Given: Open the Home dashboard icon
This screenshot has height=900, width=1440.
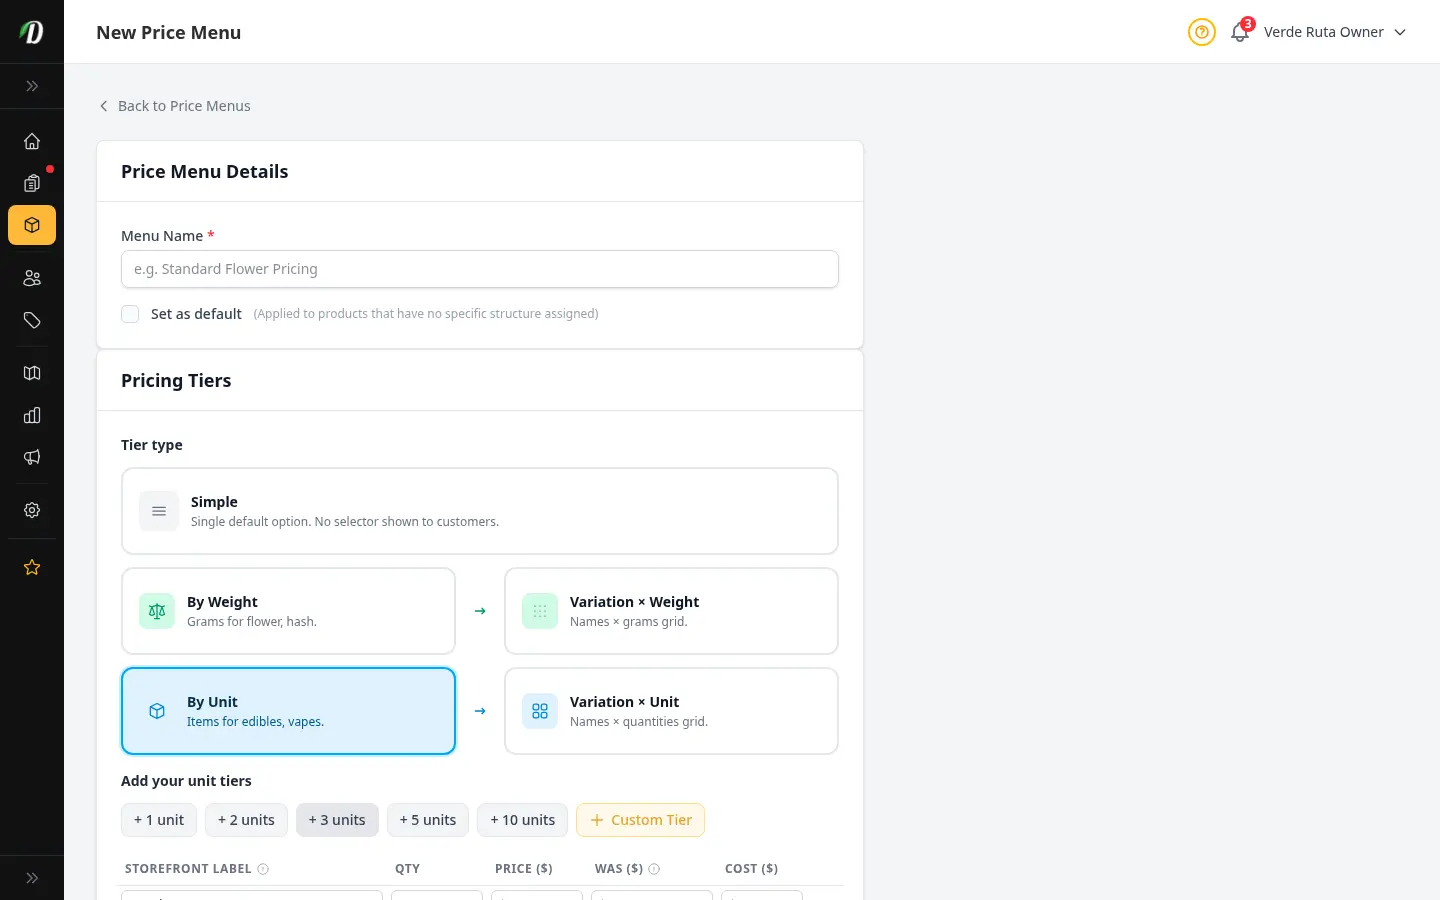Looking at the screenshot, I should tap(32, 141).
